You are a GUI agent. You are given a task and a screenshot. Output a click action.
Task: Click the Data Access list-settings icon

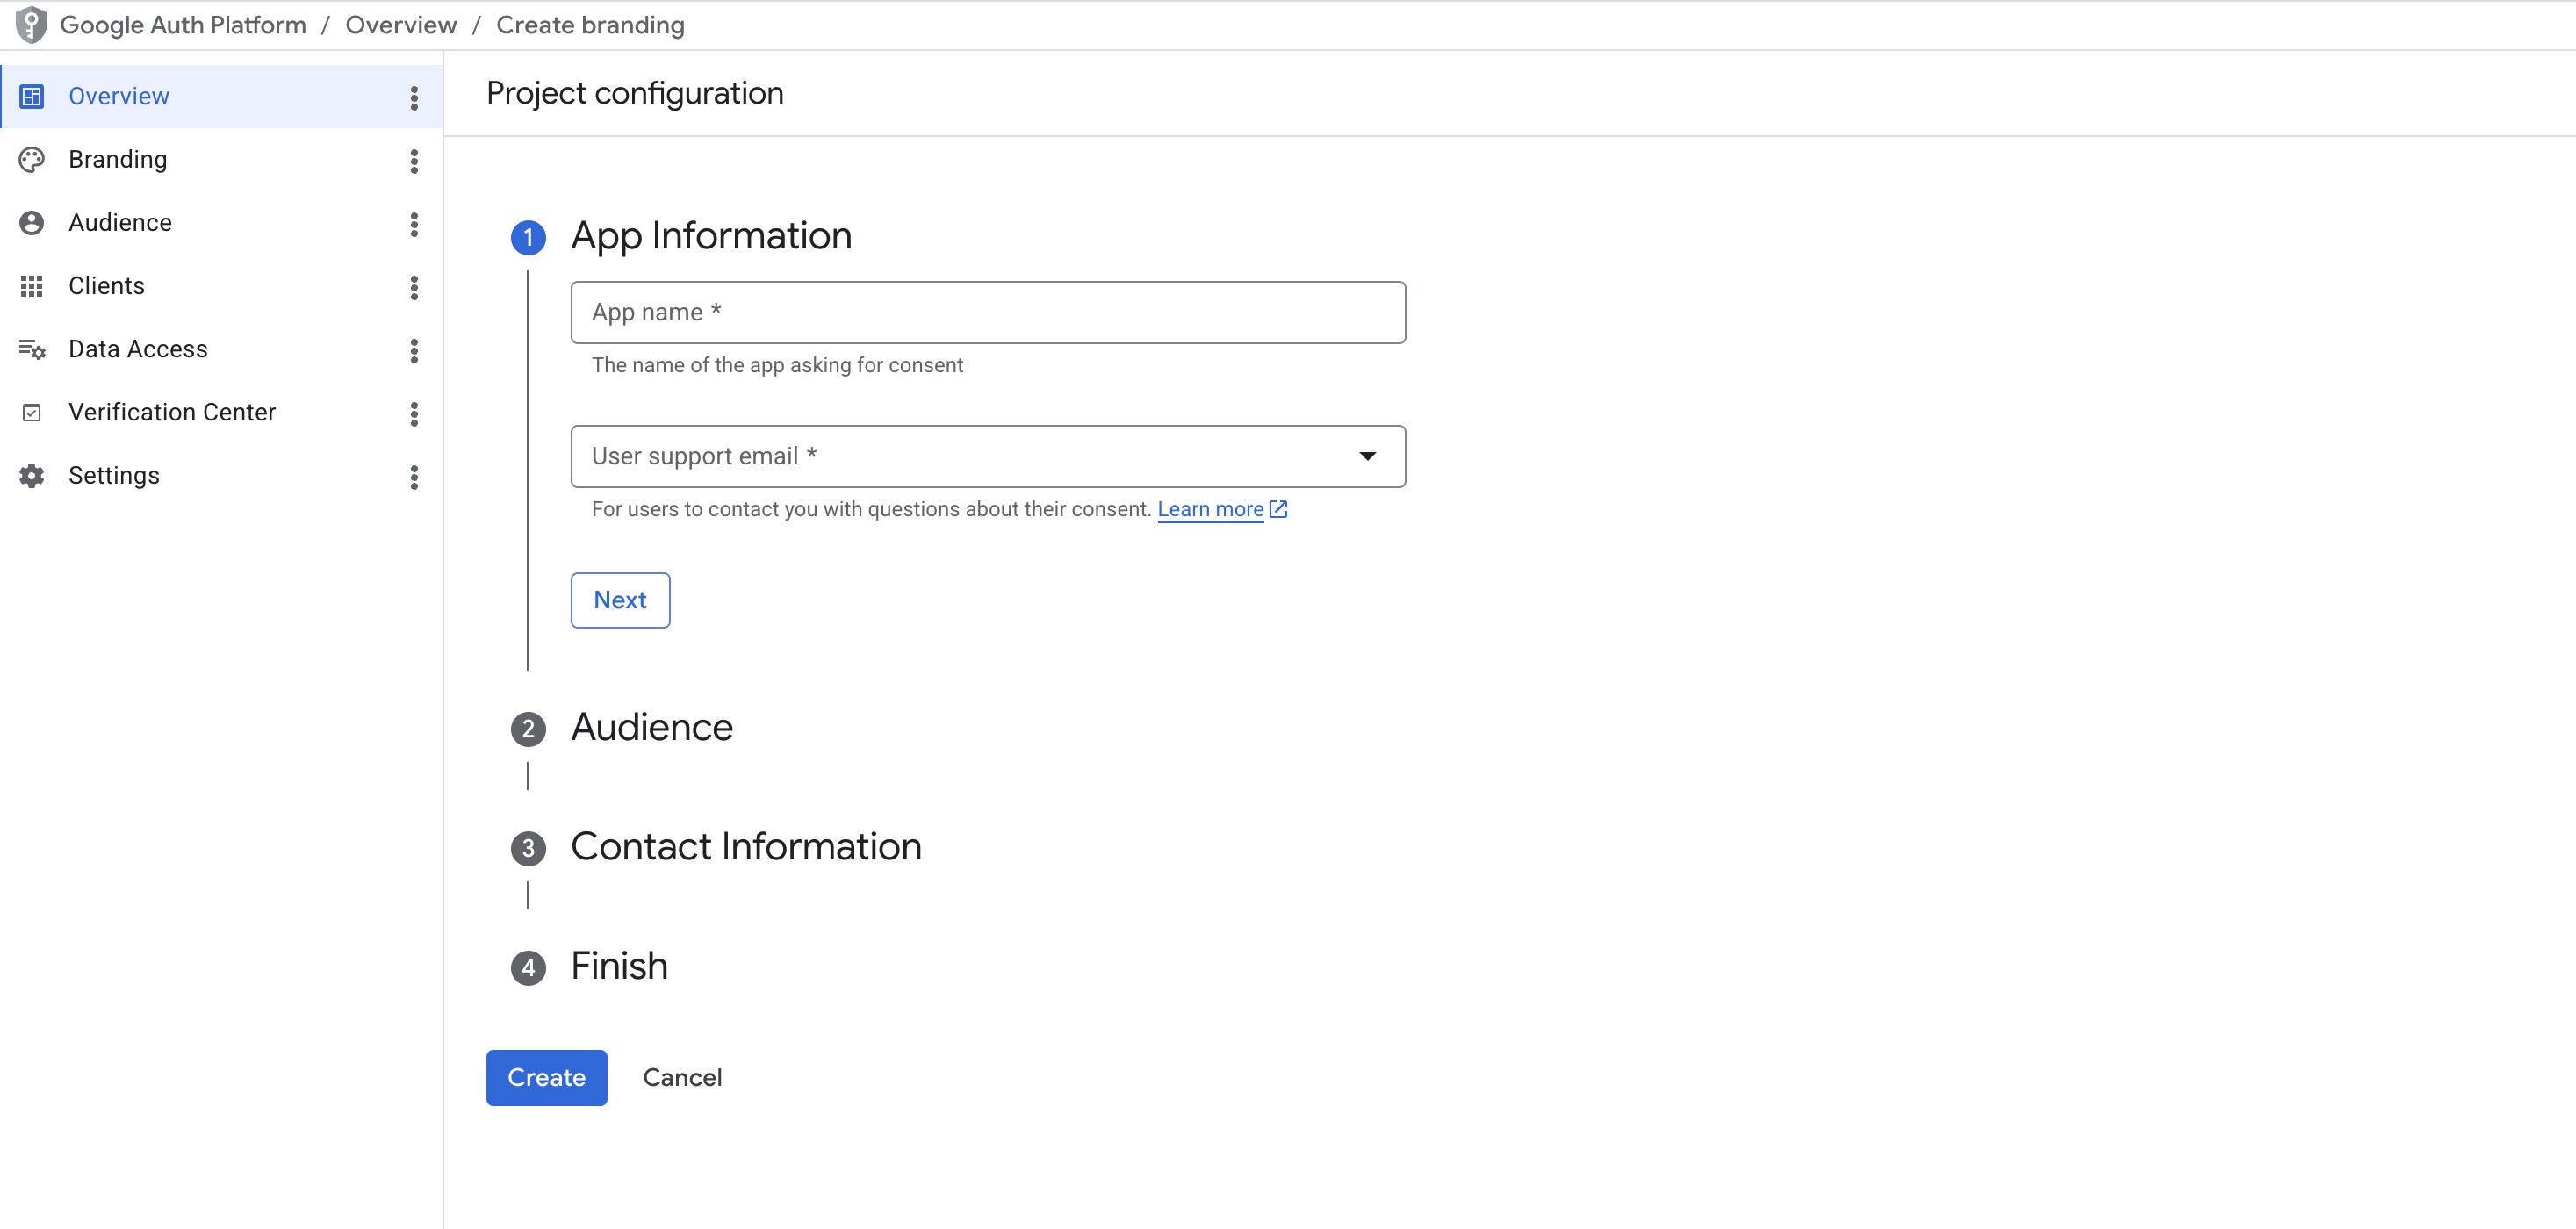pos(32,349)
